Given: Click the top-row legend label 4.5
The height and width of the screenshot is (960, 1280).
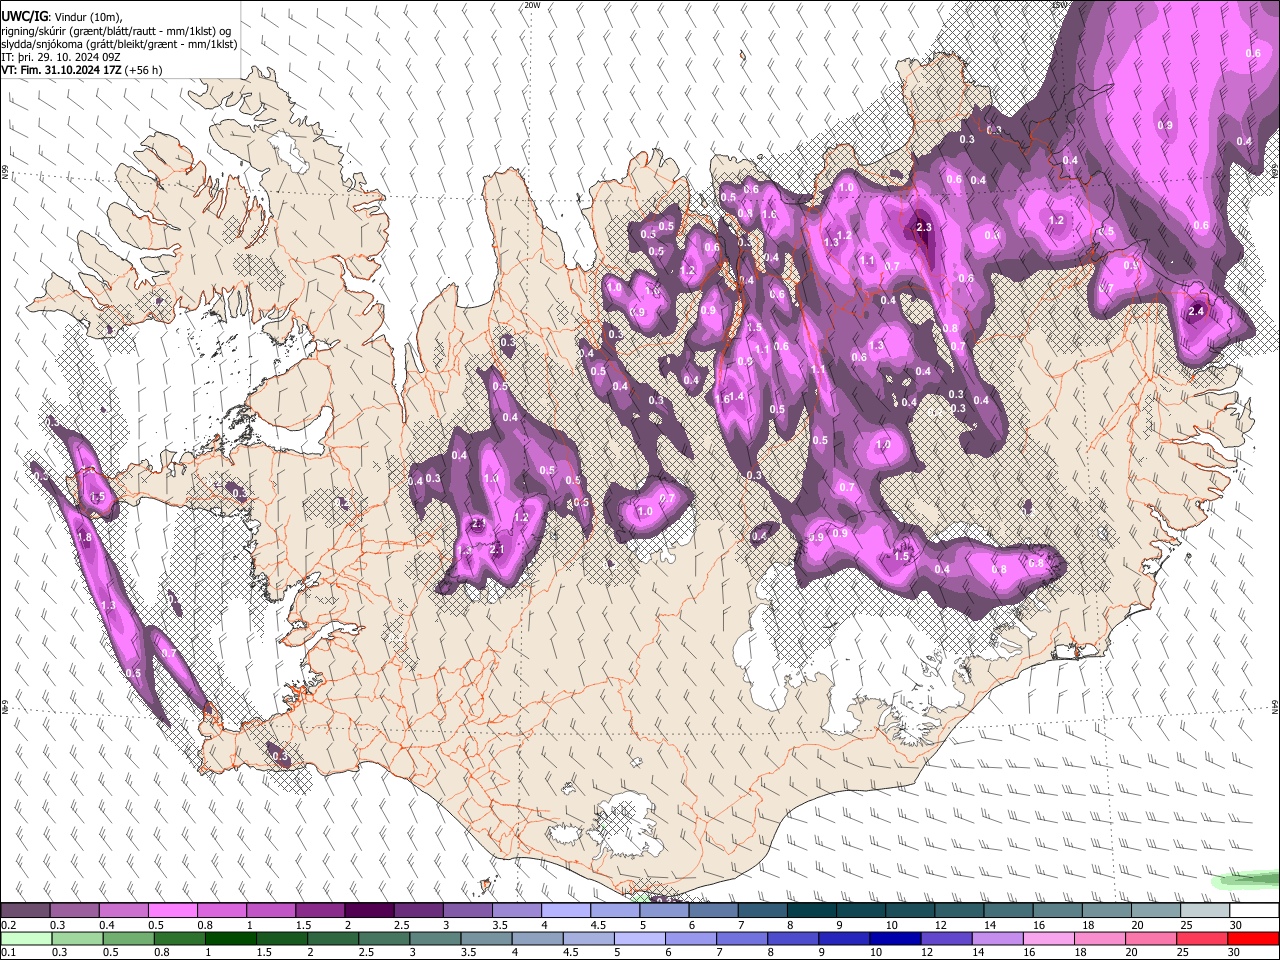Looking at the screenshot, I should coord(597,925).
